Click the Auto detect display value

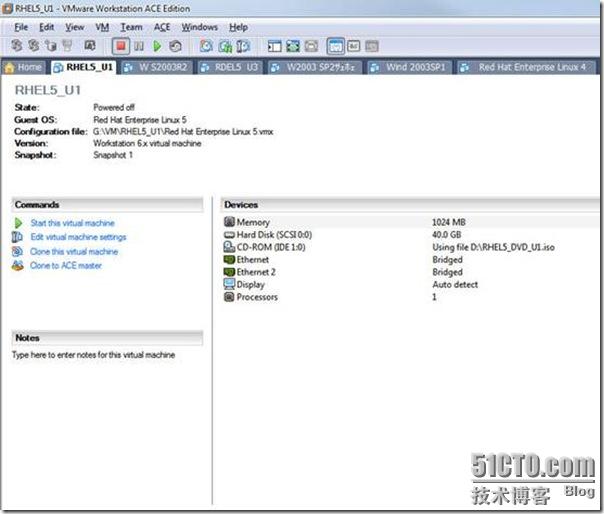(455, 284)
